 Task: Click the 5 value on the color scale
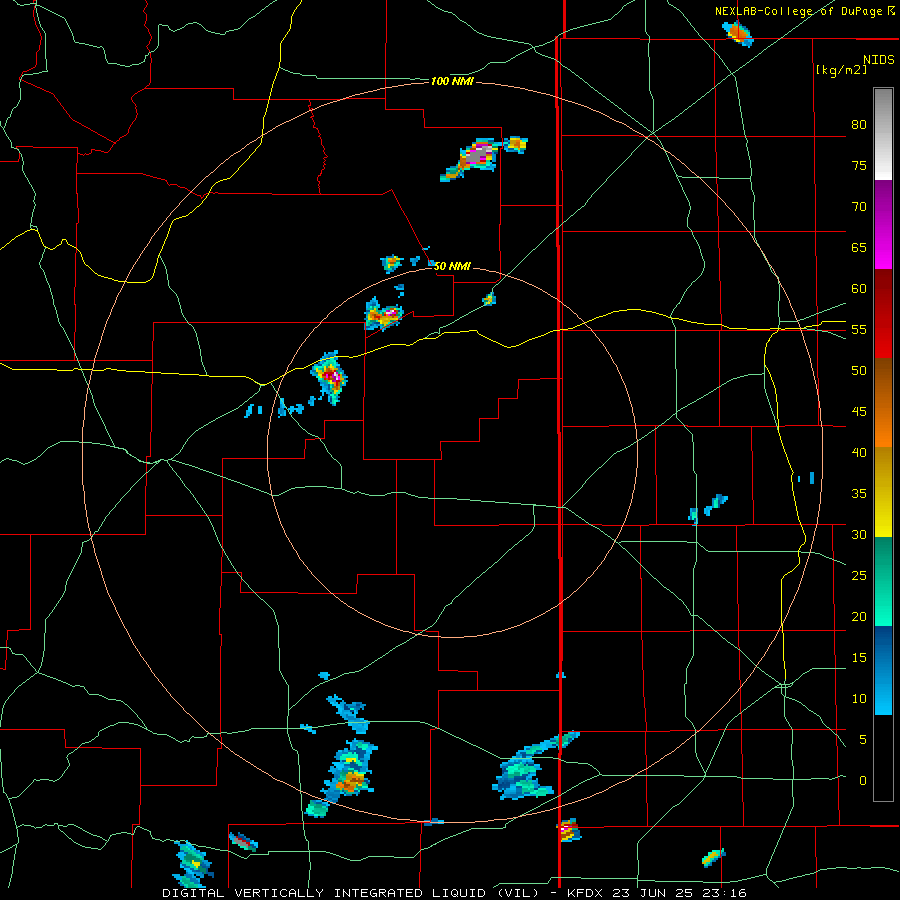[863, 740]
